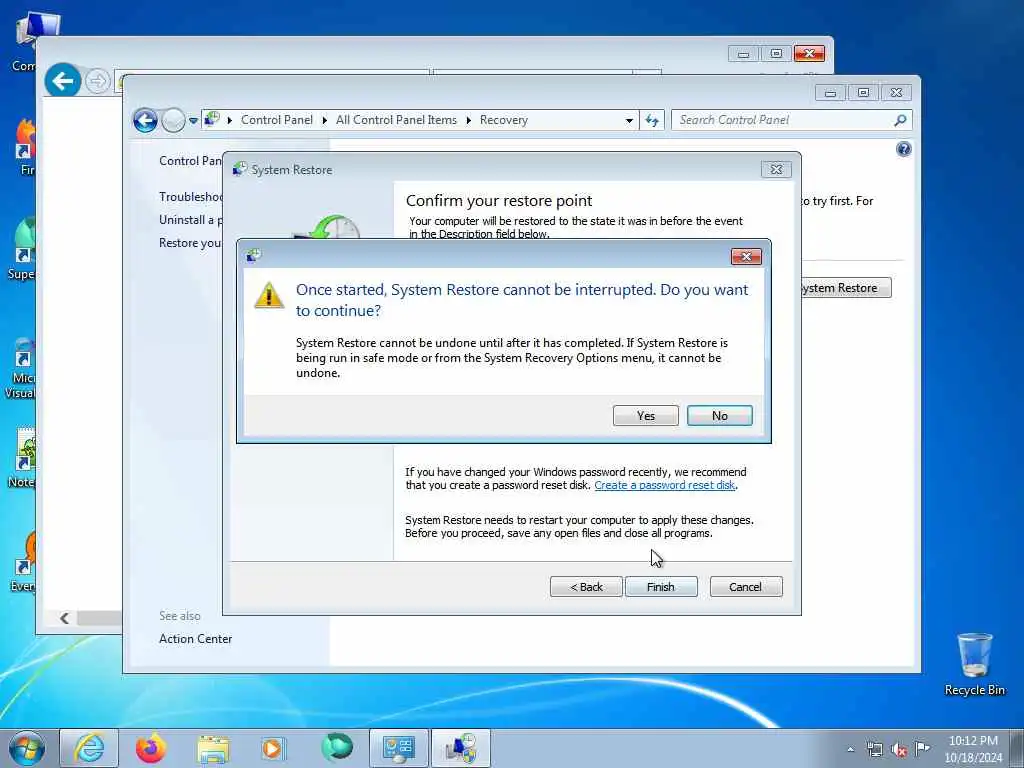1024x768 pixels.
Task: Open the green globe app on taskbar
Action: click(336, 748)
